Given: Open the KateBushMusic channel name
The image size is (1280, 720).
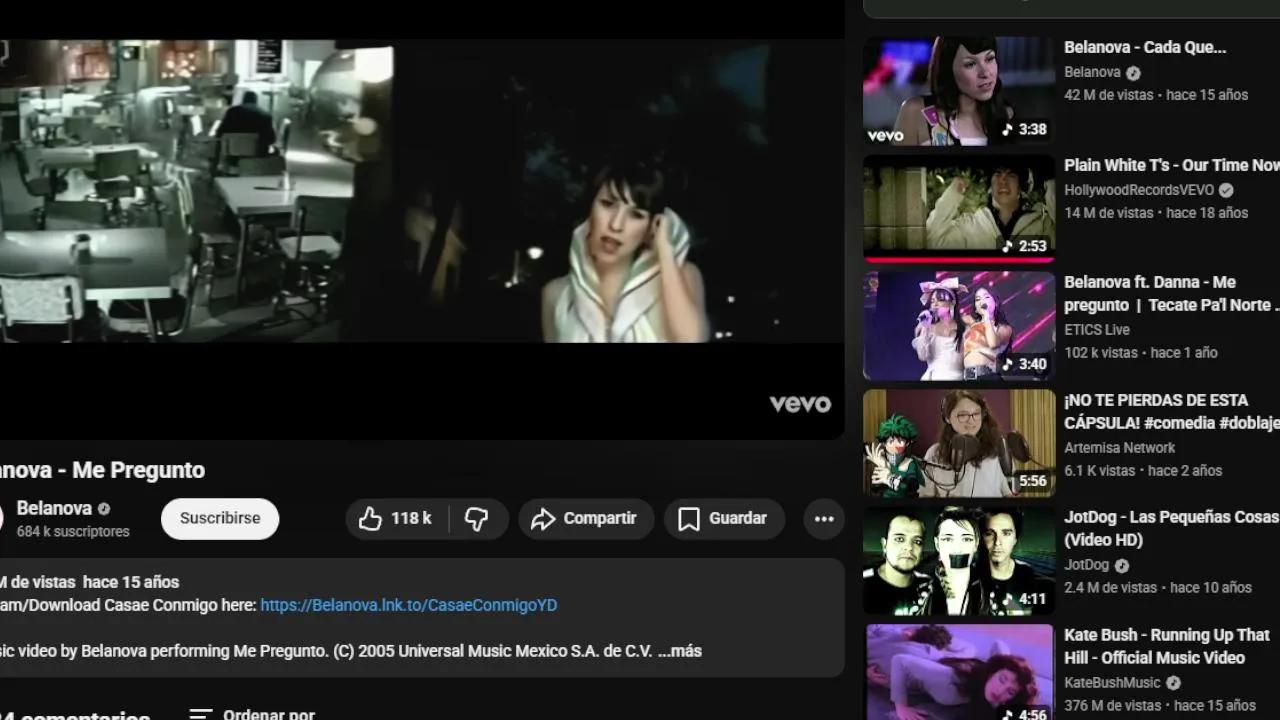Looking at the screenshot, I should 1112,683.
